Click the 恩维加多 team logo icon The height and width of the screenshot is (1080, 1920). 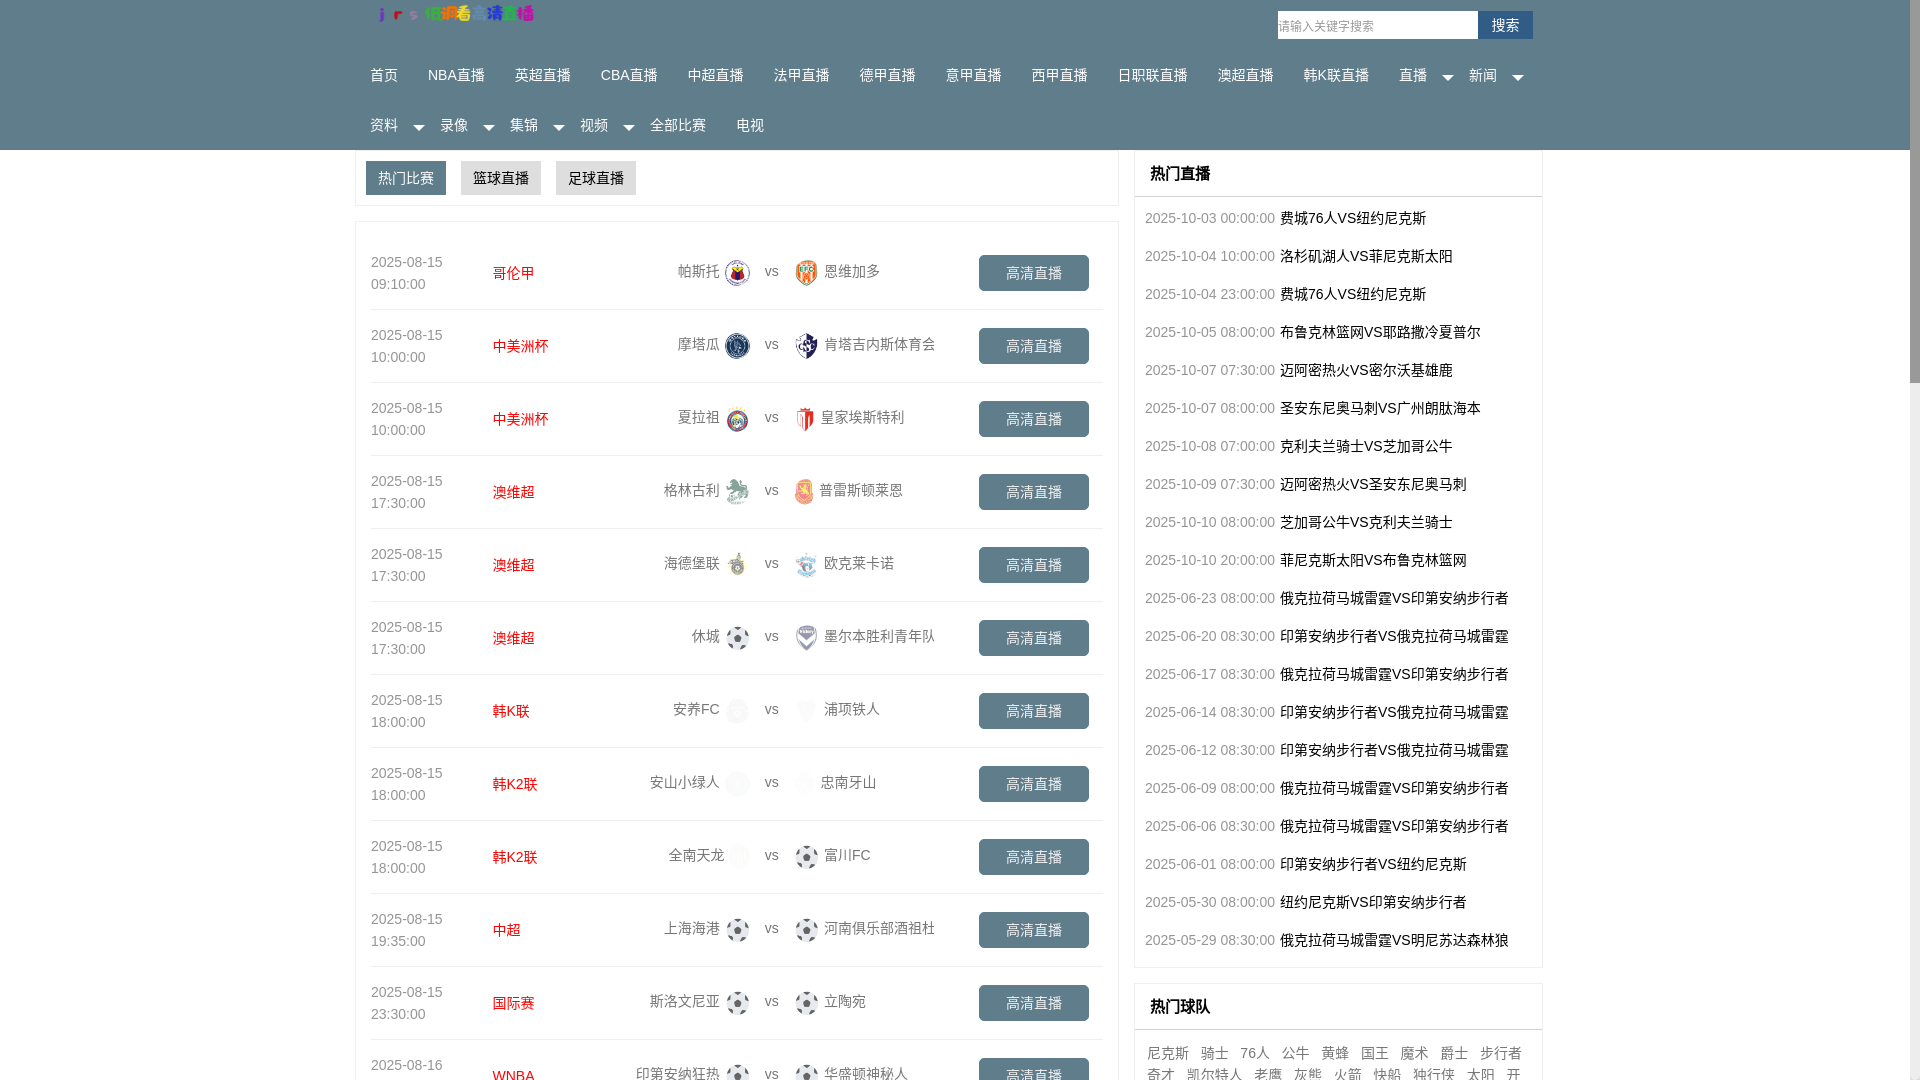806,272
